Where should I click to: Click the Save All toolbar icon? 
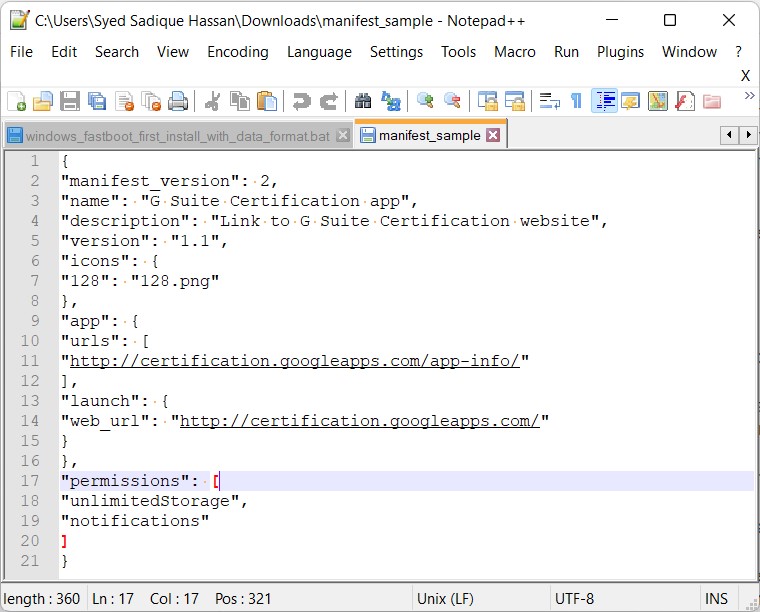[x=97, y=101]
